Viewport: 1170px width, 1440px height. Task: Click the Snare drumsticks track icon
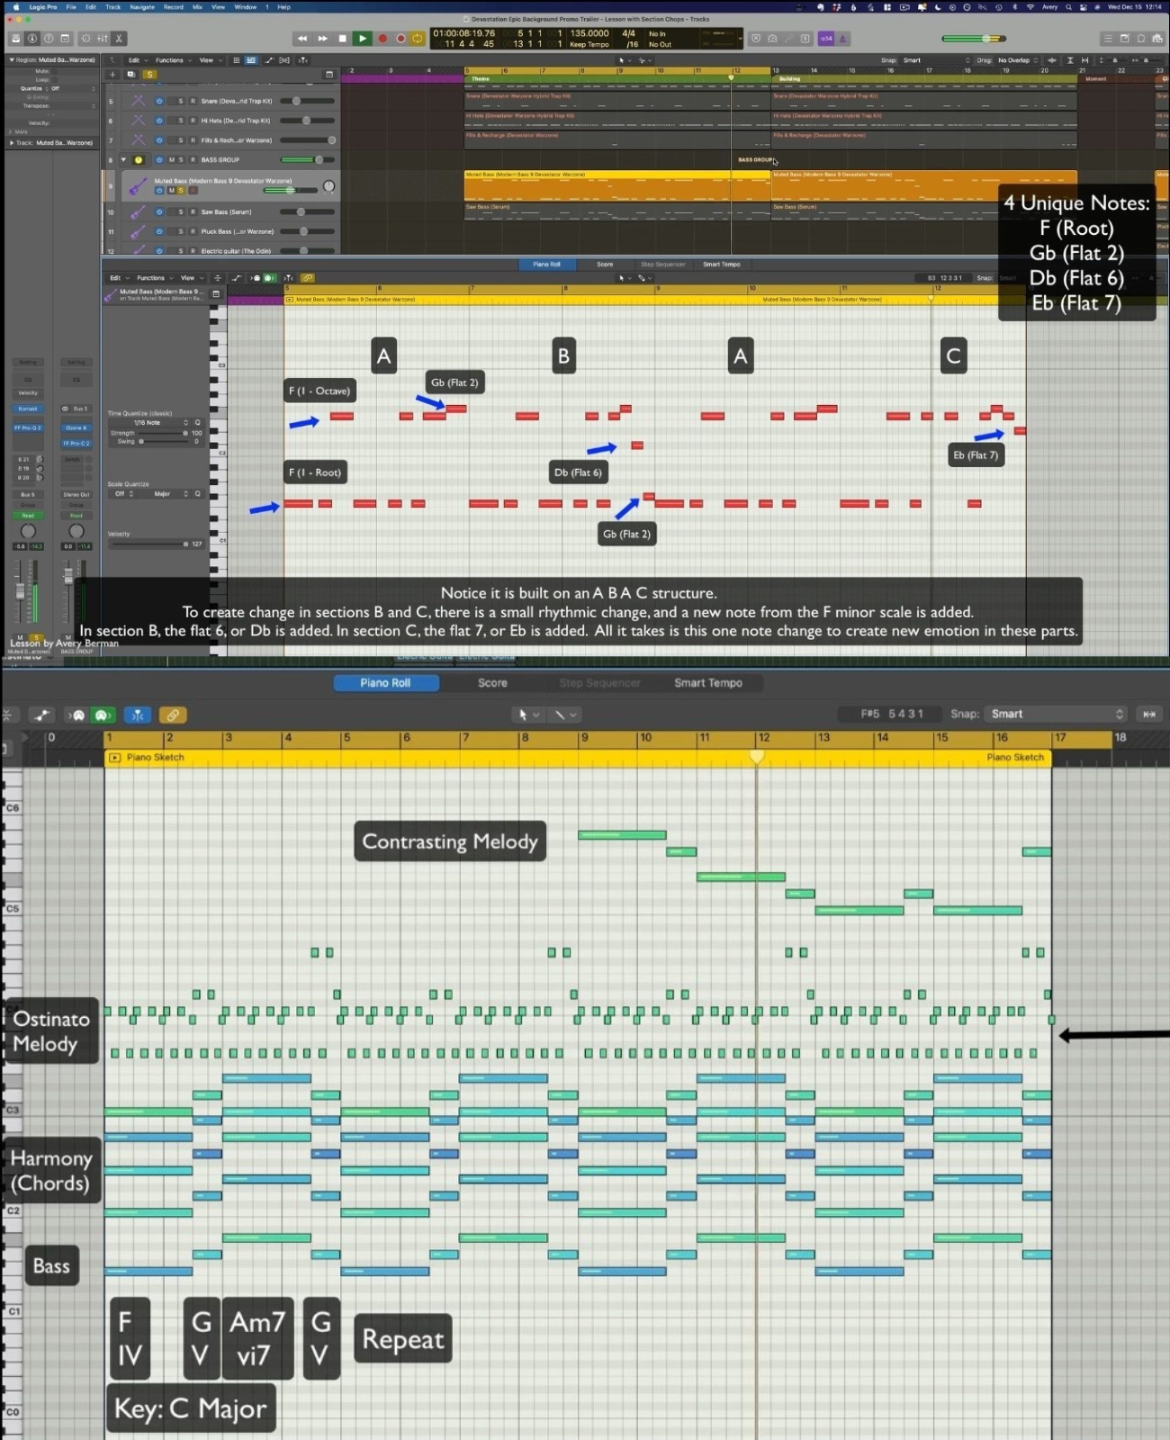tap(137, 101)
